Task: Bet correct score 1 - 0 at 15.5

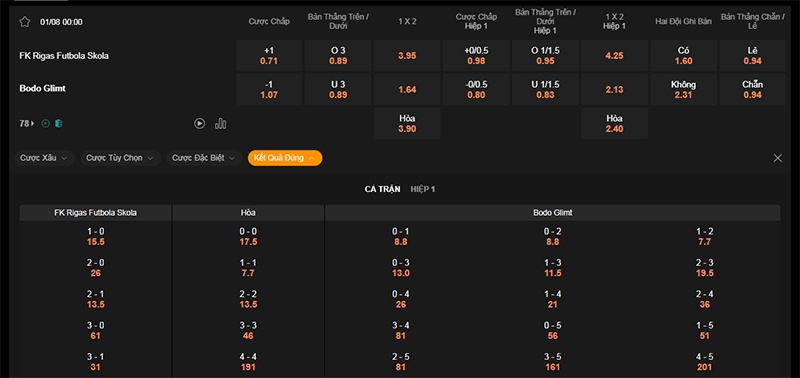Action: click(x=95, y=237)
